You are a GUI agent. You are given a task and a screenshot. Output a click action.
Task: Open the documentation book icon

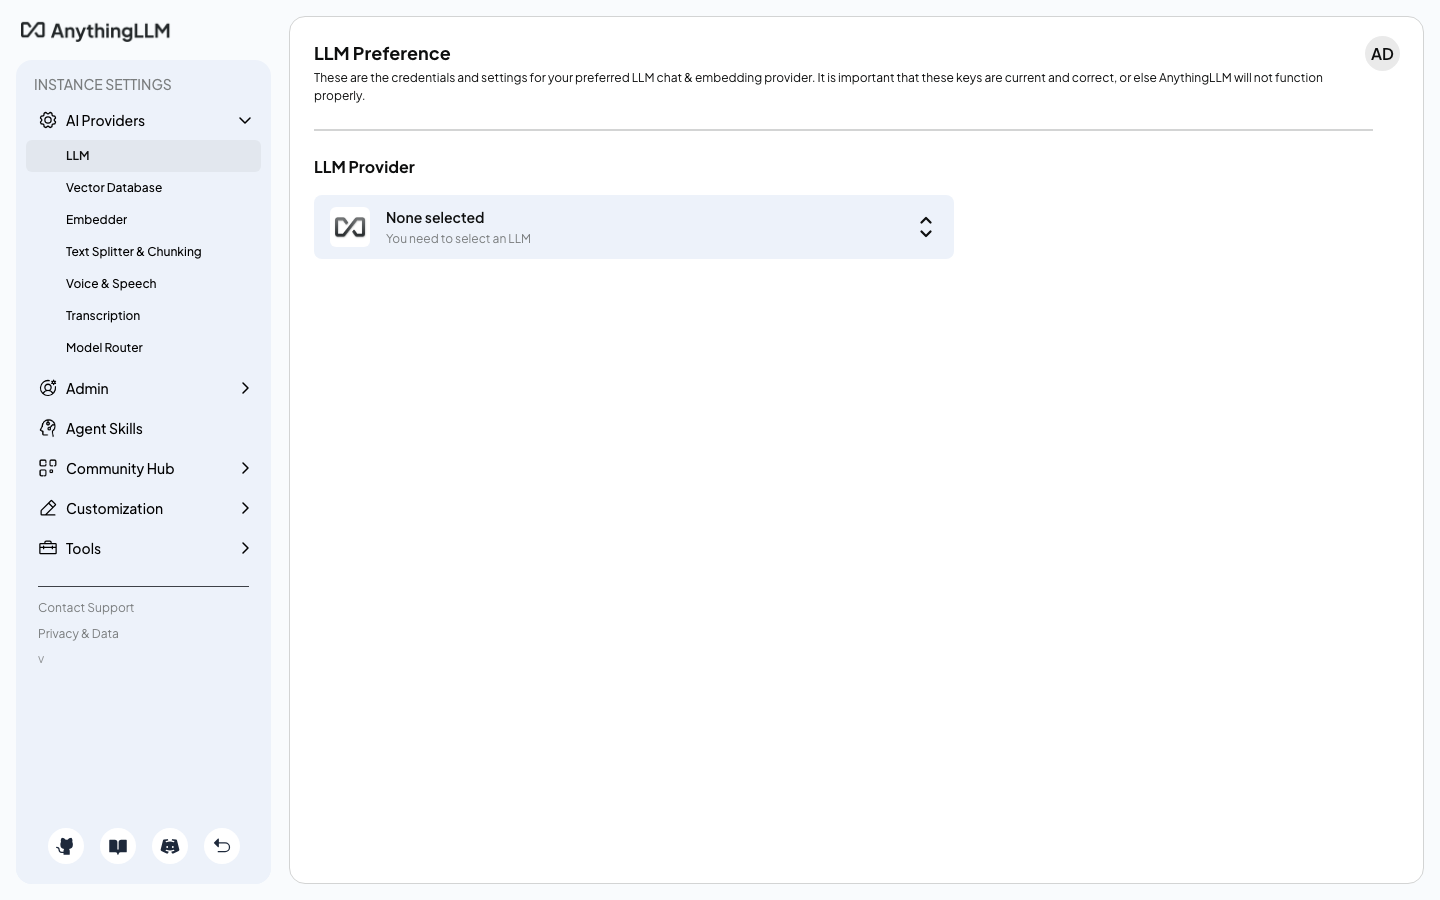(118, 846)
